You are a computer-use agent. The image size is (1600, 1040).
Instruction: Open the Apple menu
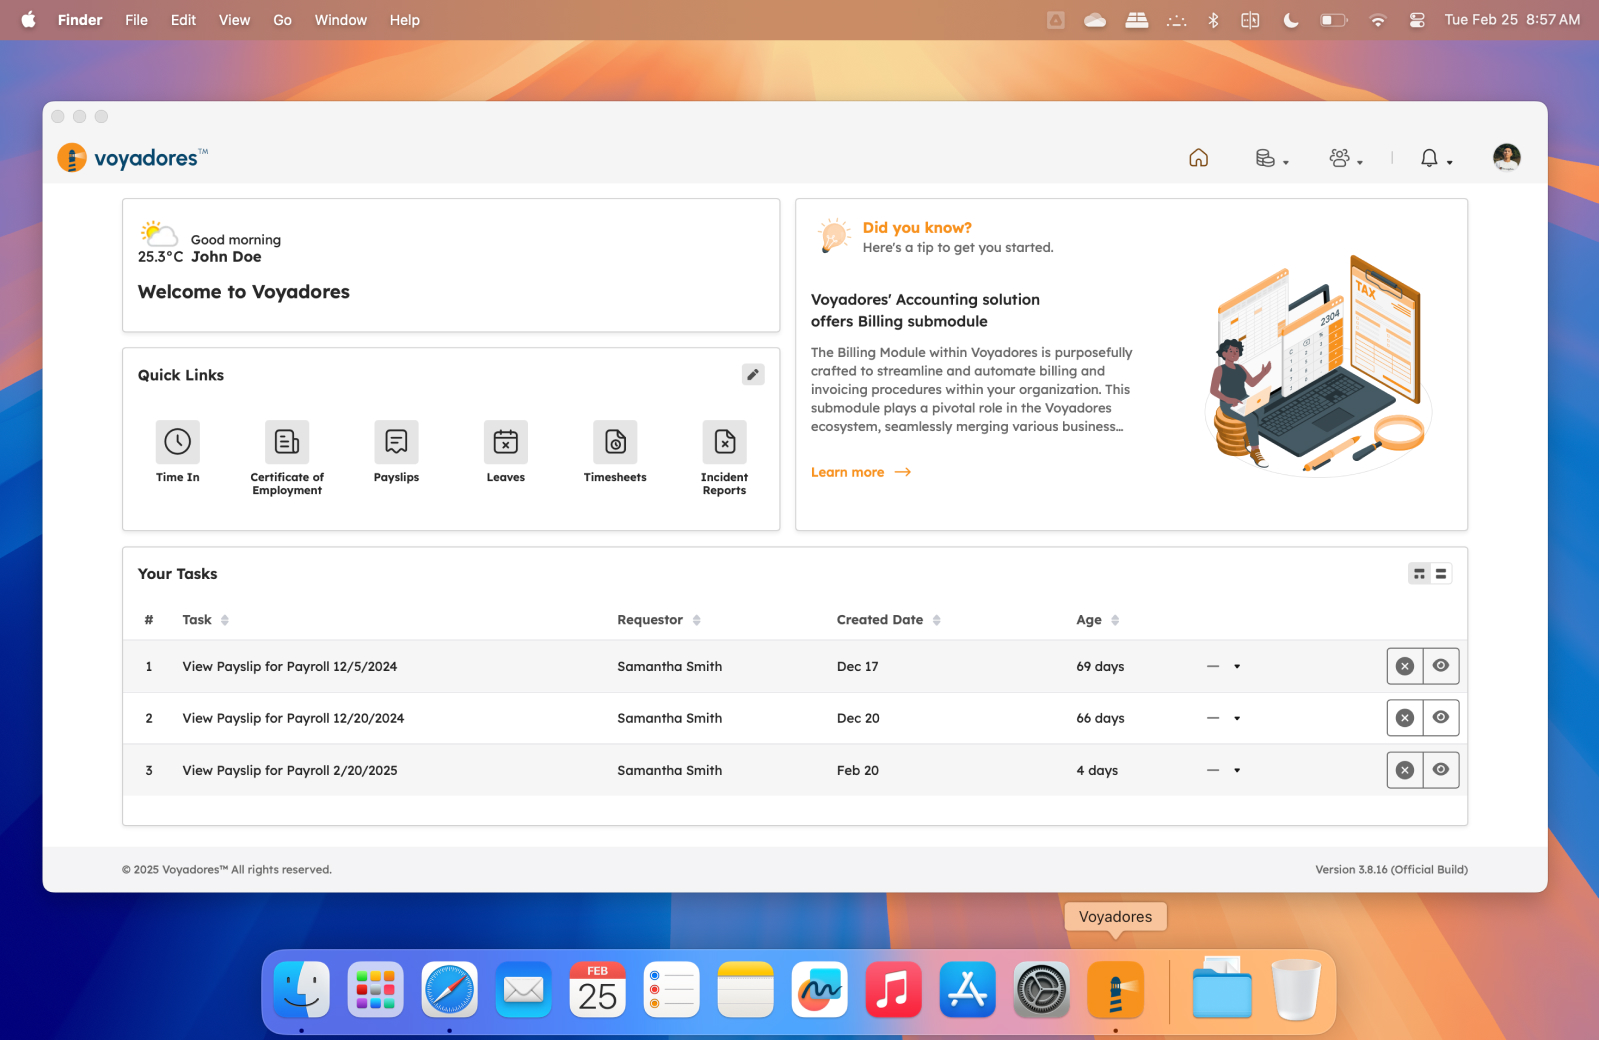click(28, 20)
